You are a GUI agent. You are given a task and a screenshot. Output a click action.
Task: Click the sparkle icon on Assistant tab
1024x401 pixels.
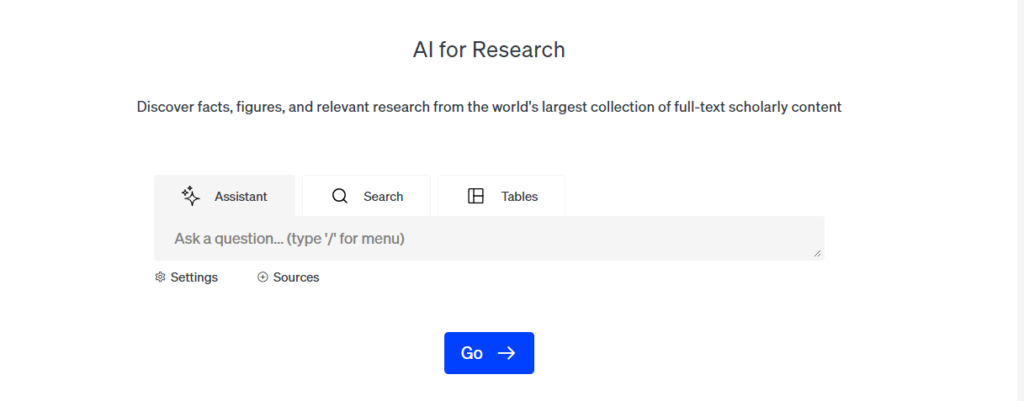191,196
